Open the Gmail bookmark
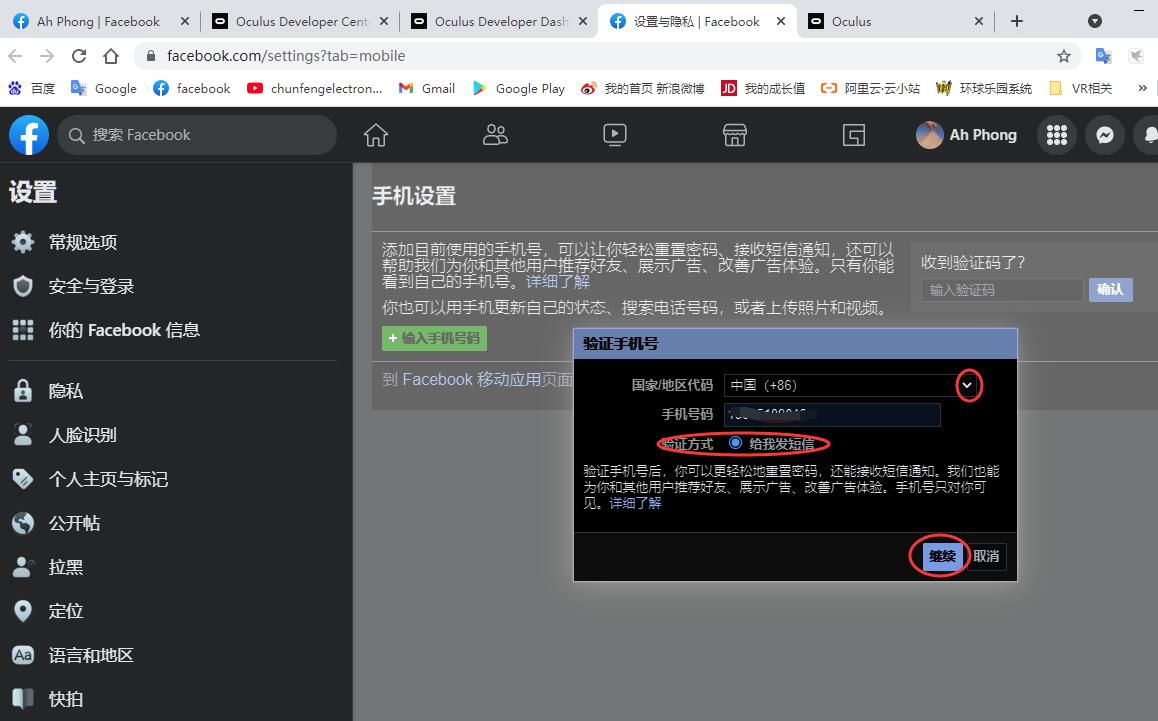This screenshot has width=1158, height=721. coord(426,89)
